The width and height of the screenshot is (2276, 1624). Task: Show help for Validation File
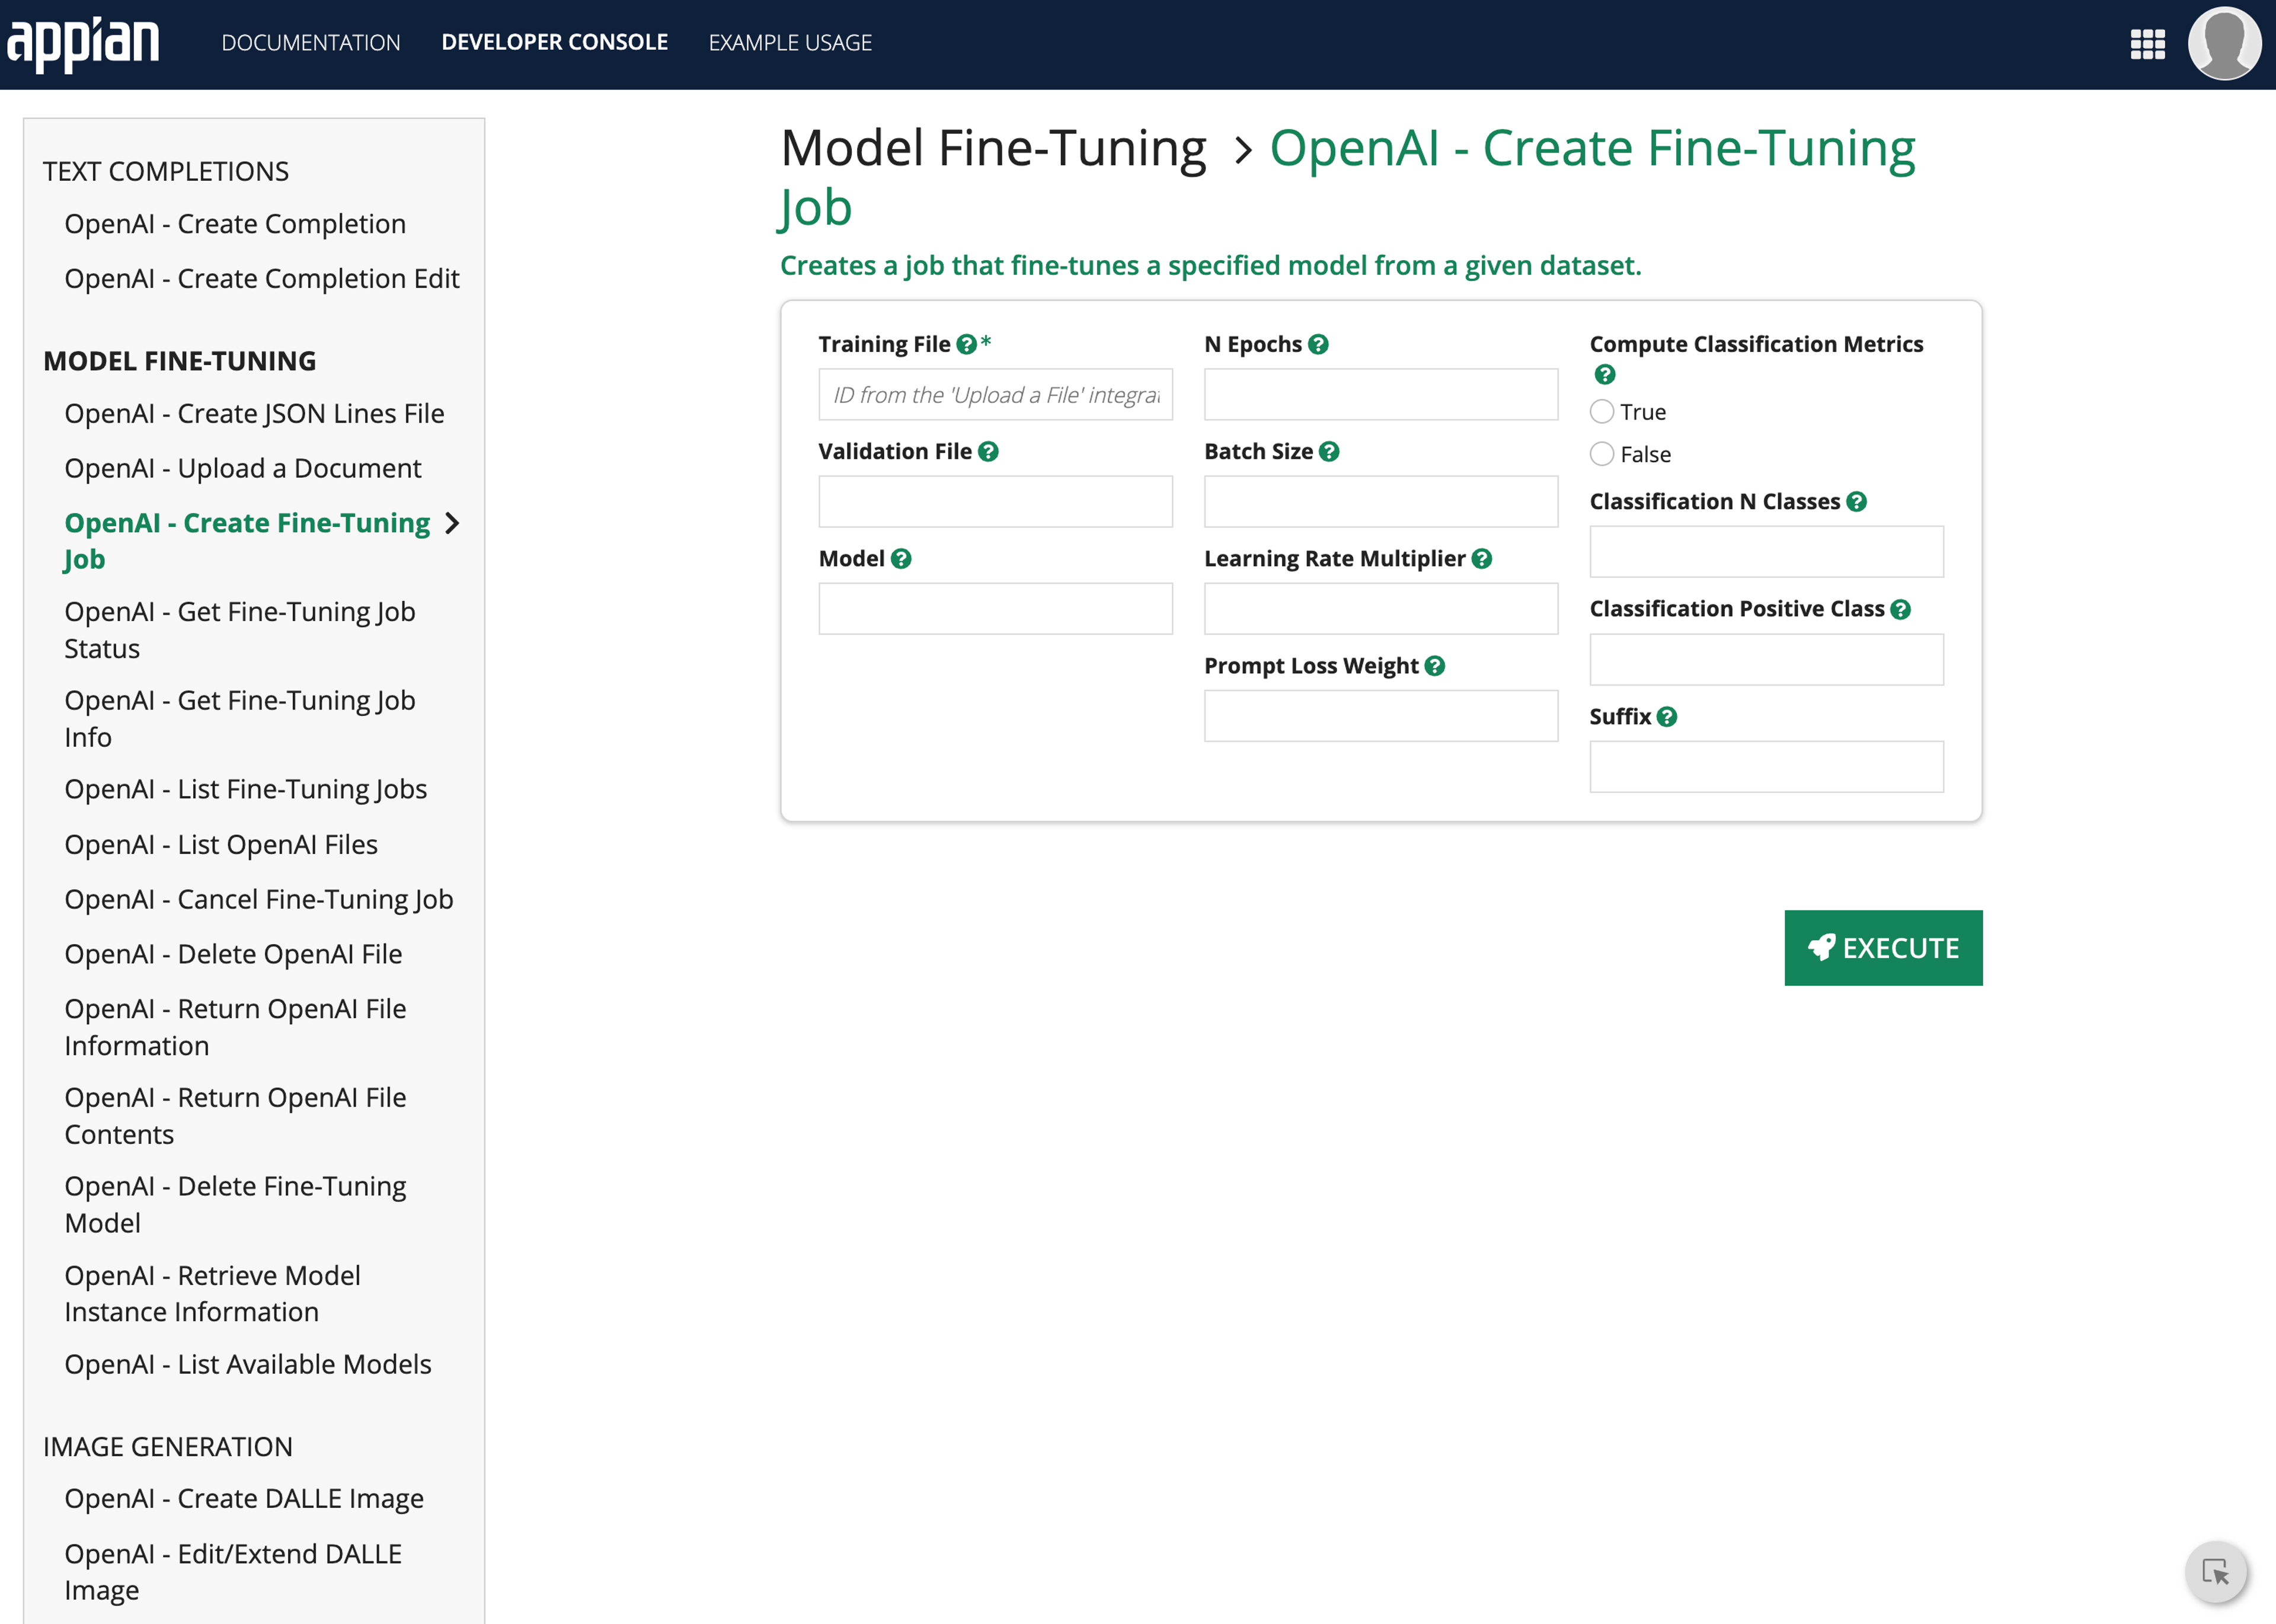tap(988, 452)
